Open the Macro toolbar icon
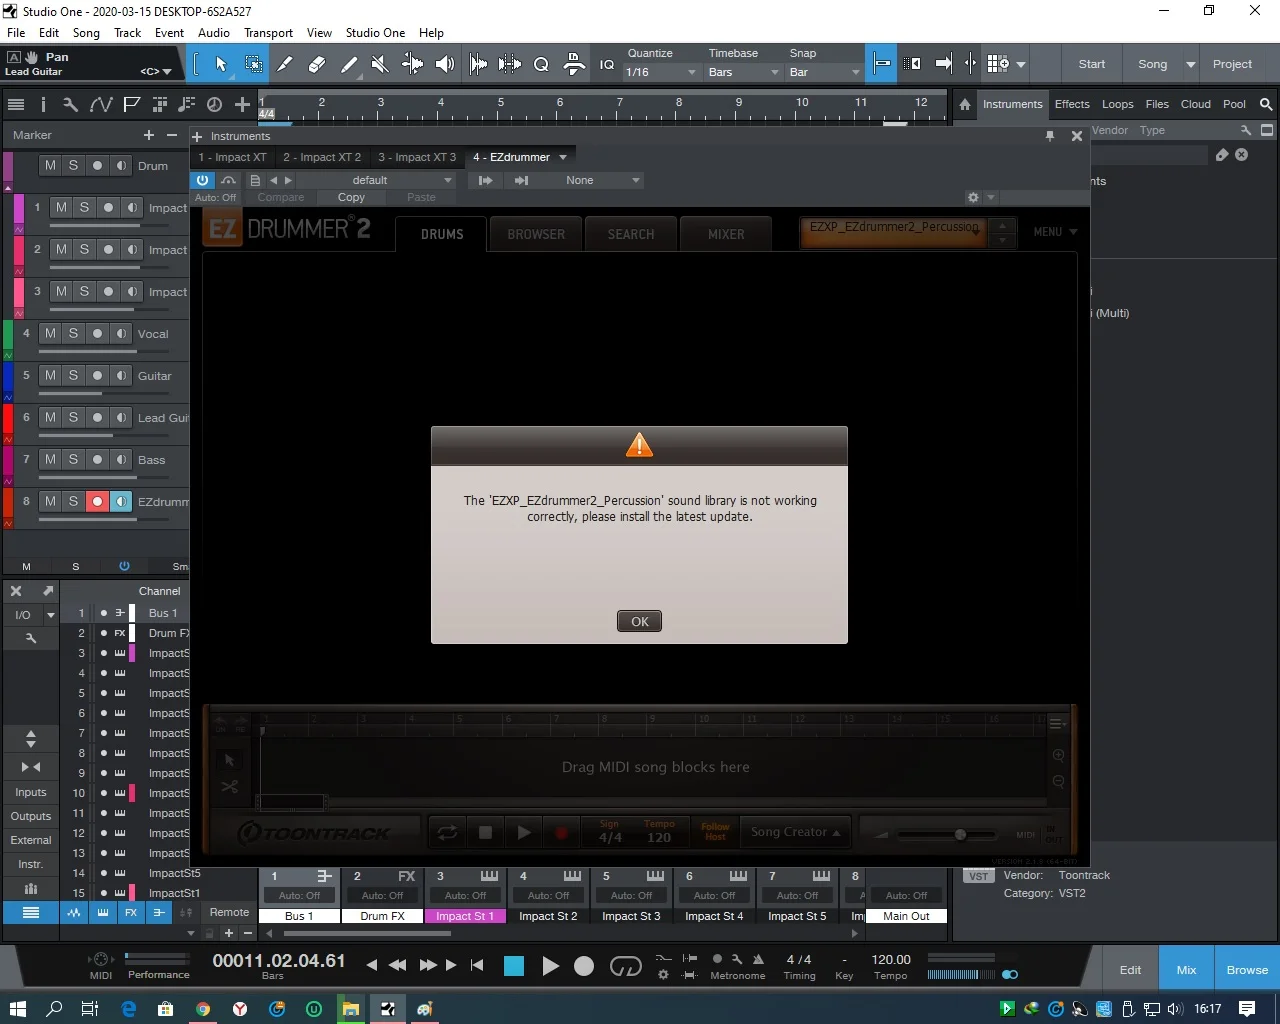 tap(574, 64)
